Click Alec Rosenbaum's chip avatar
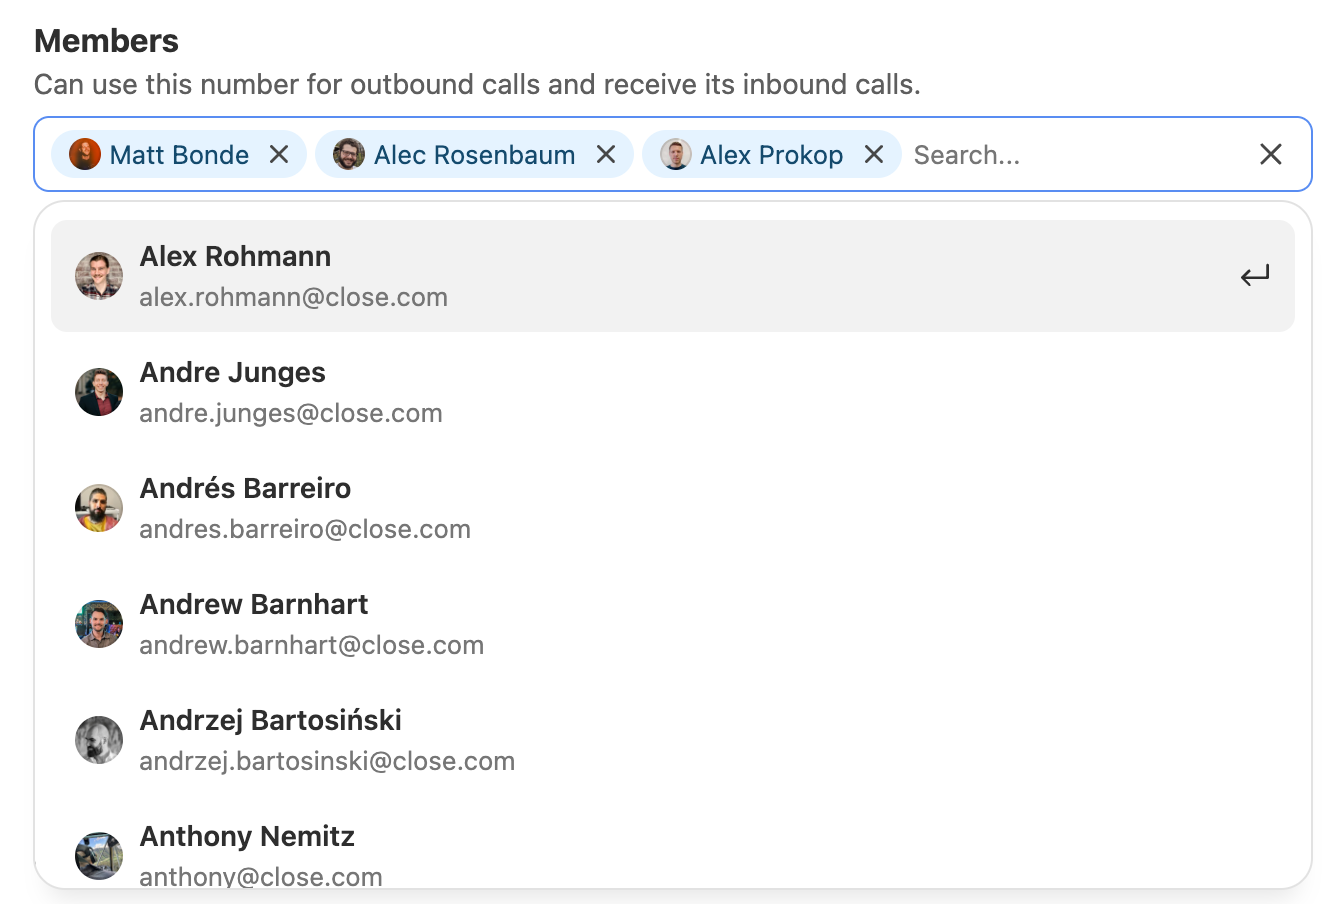 349,154
